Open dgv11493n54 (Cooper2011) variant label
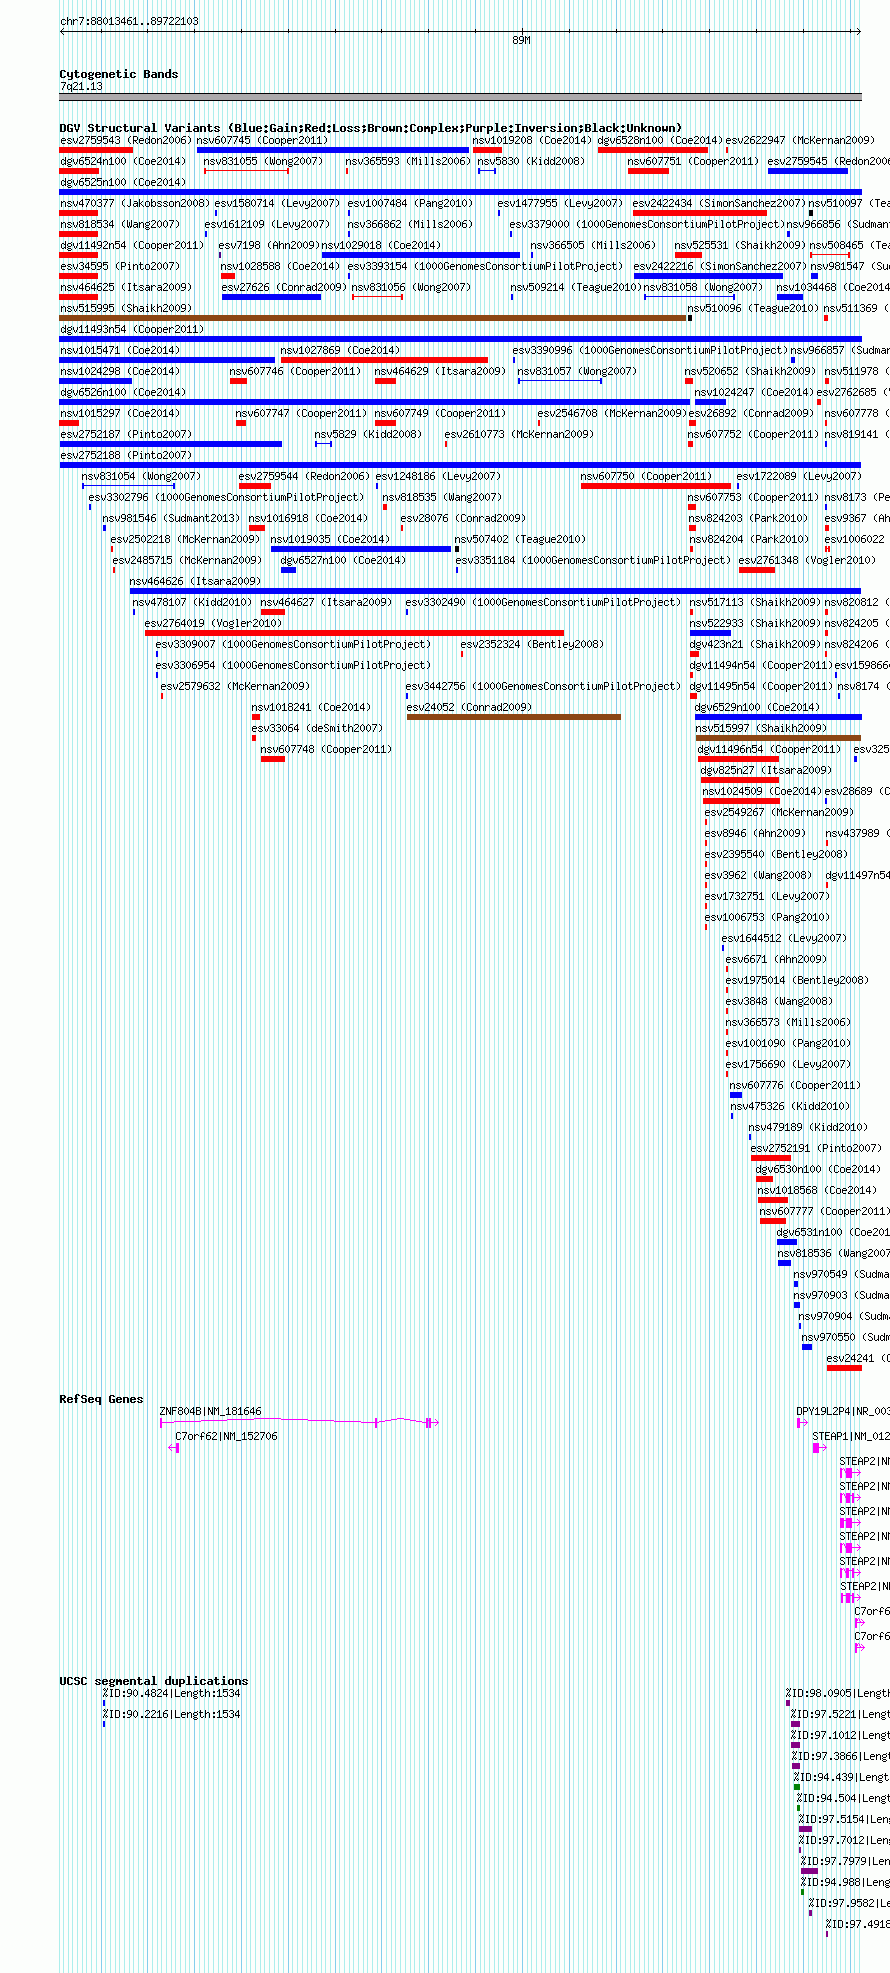 click(132, 329)
